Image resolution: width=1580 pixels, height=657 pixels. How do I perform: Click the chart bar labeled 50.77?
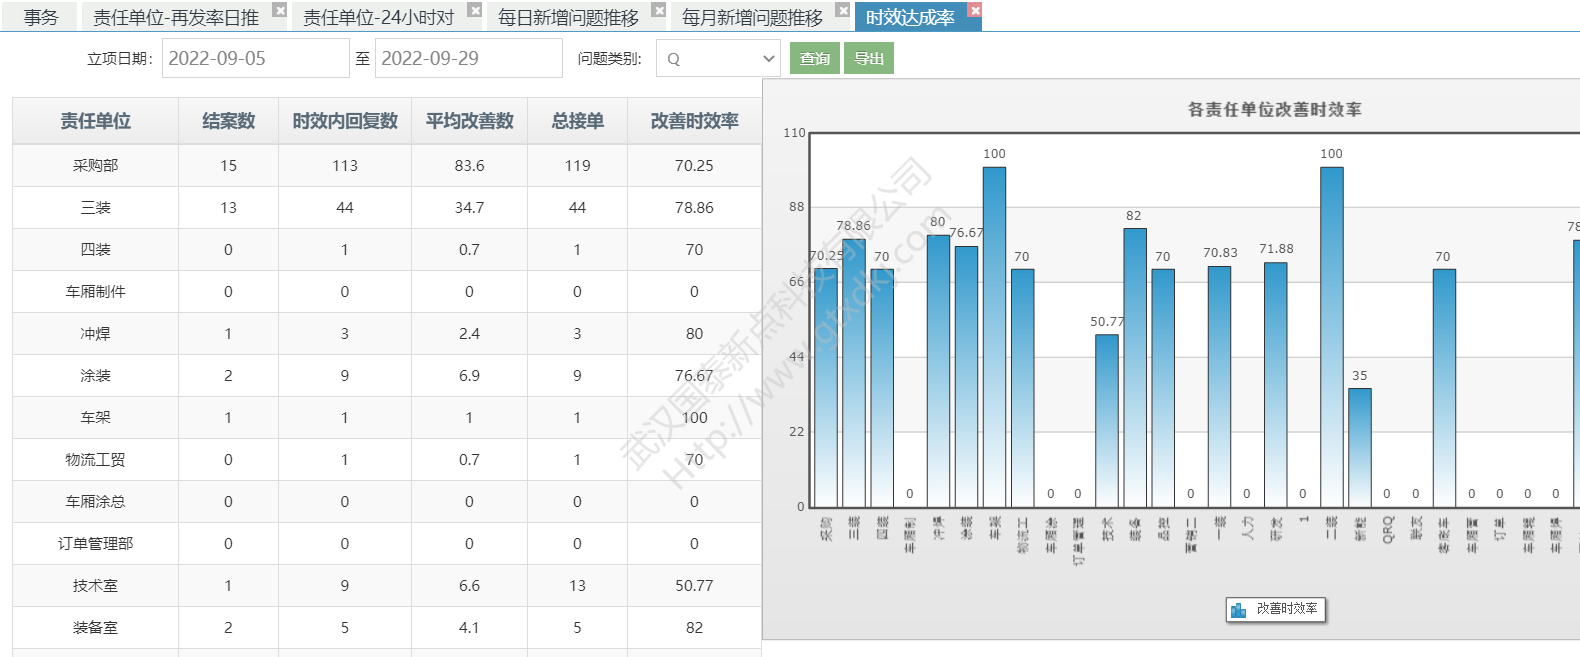pos(1106,420)
